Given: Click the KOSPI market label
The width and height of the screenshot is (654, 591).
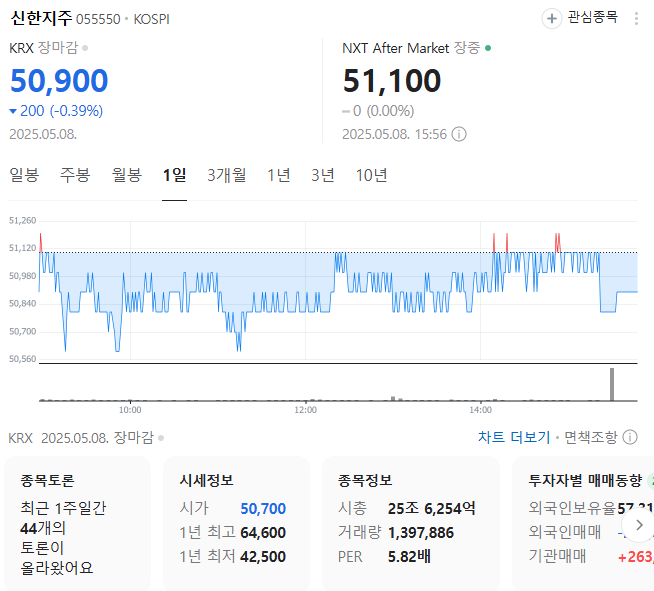Looking at the screenshot, I should [151, 19].
